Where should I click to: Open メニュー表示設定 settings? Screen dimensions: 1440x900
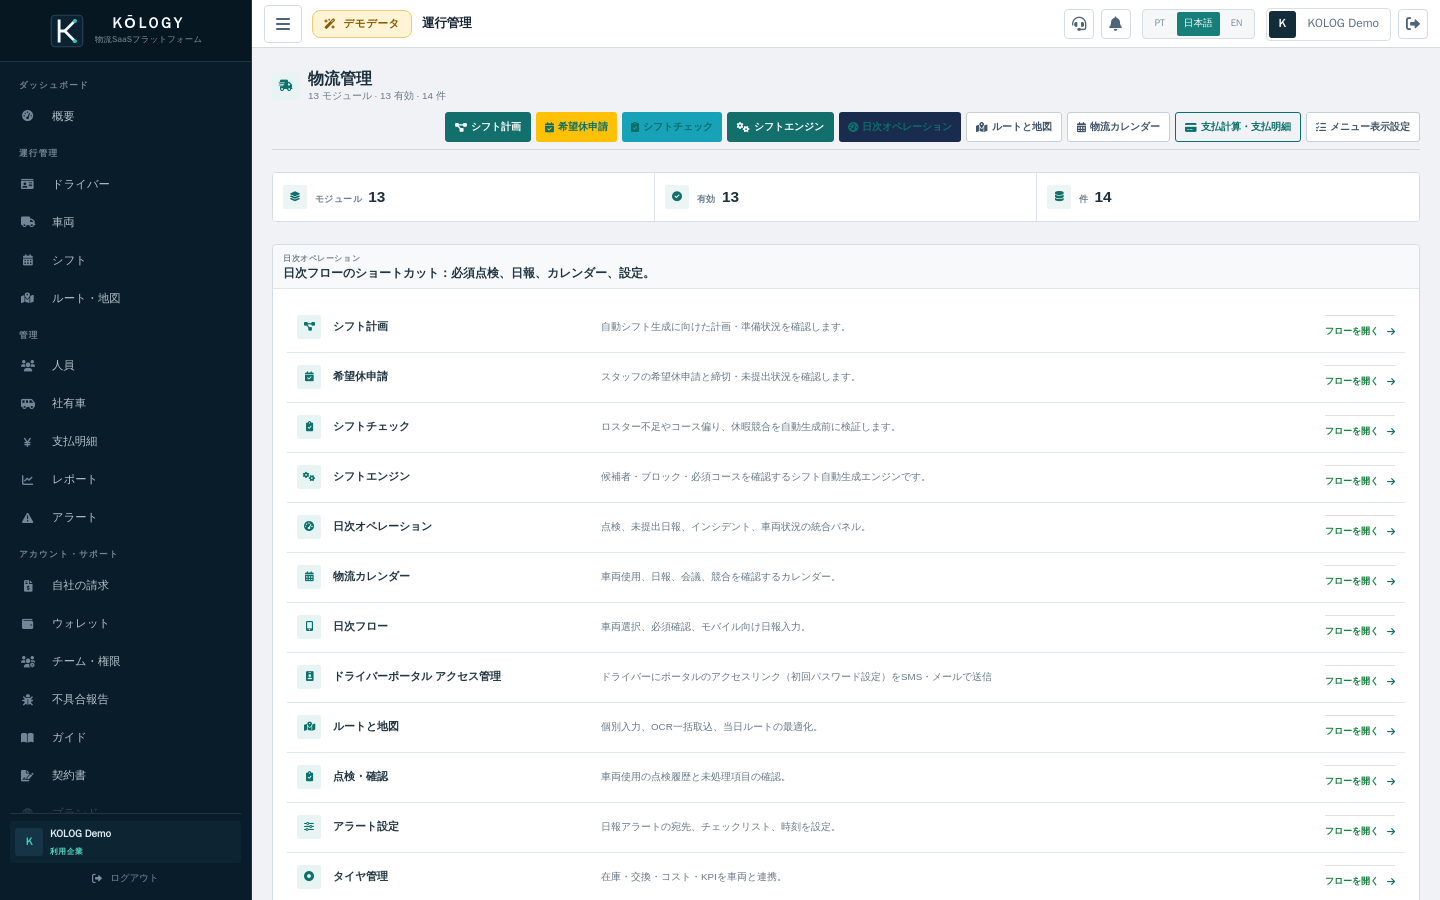pos(1363,127)
